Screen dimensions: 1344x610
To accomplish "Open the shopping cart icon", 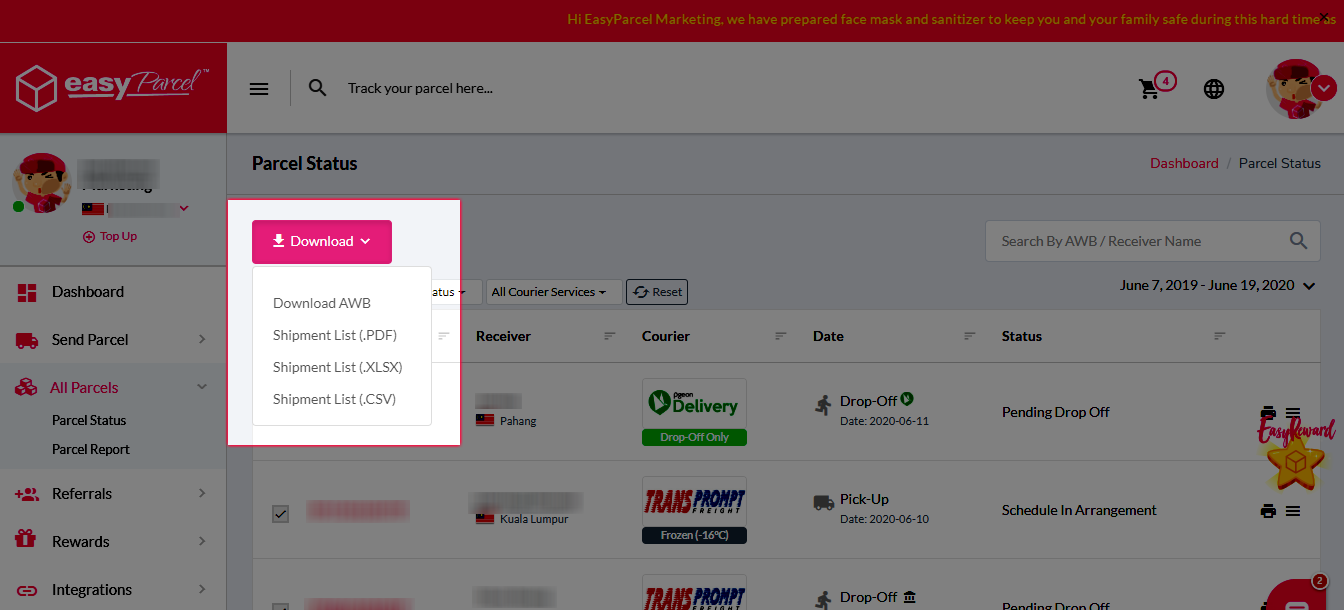I will 1150,89.
